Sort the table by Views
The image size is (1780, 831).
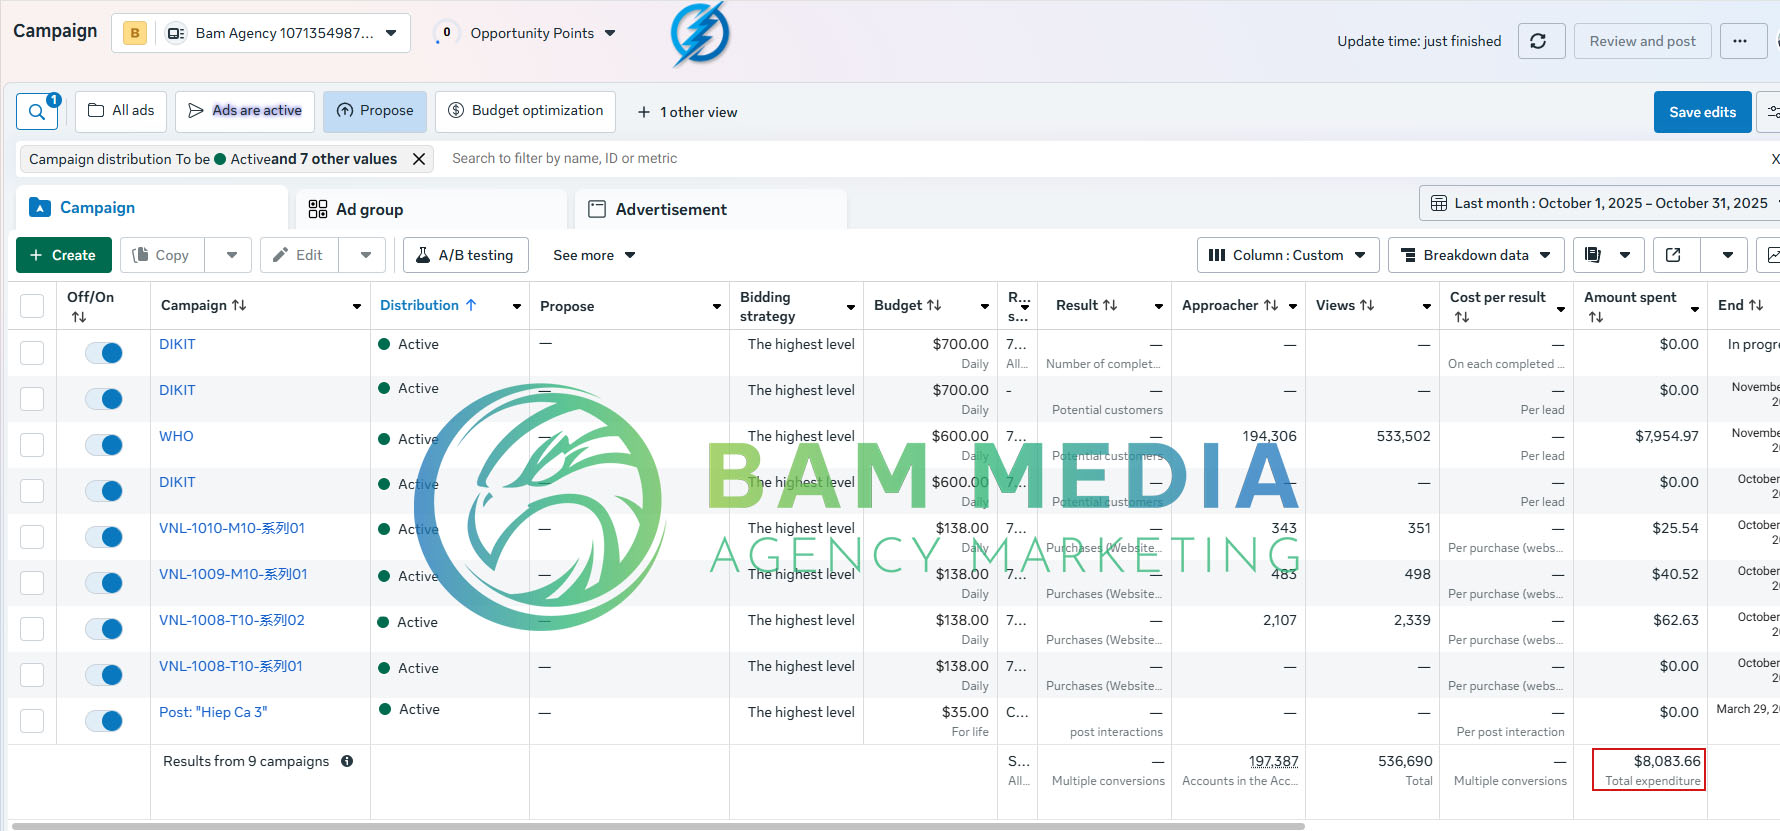[1367, 305]
